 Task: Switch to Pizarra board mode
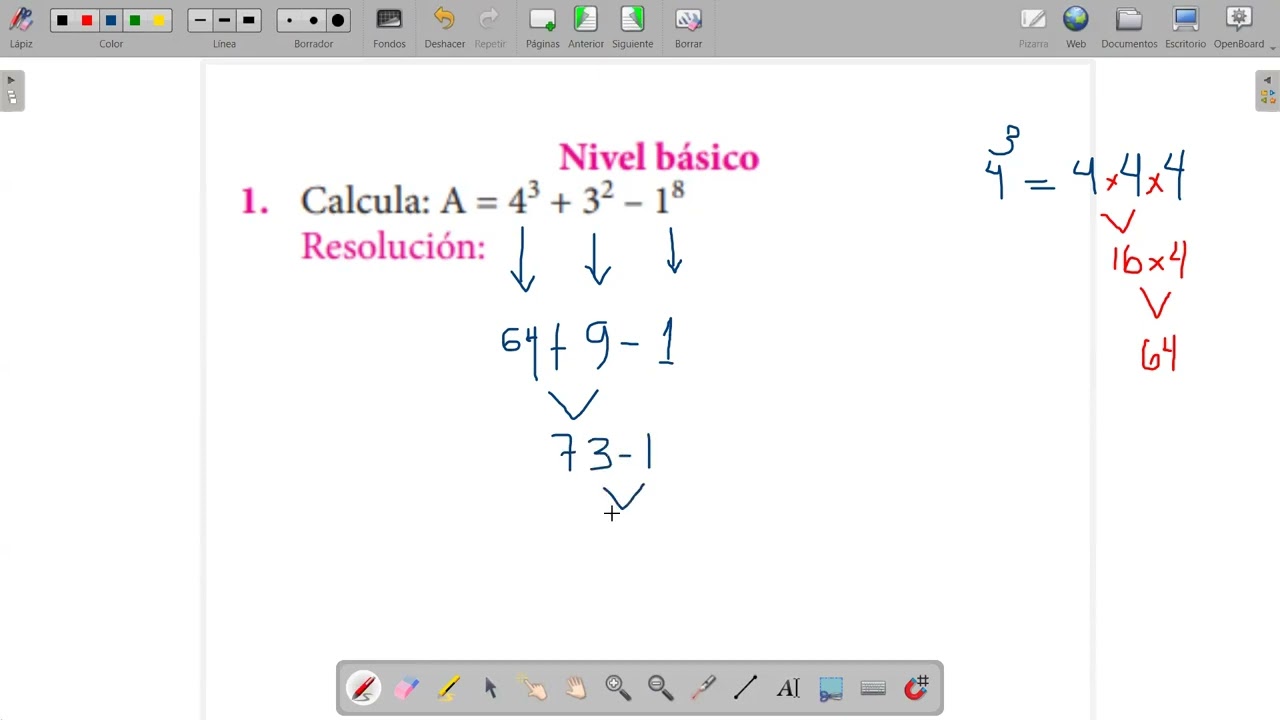click(x=1033, y=27)
